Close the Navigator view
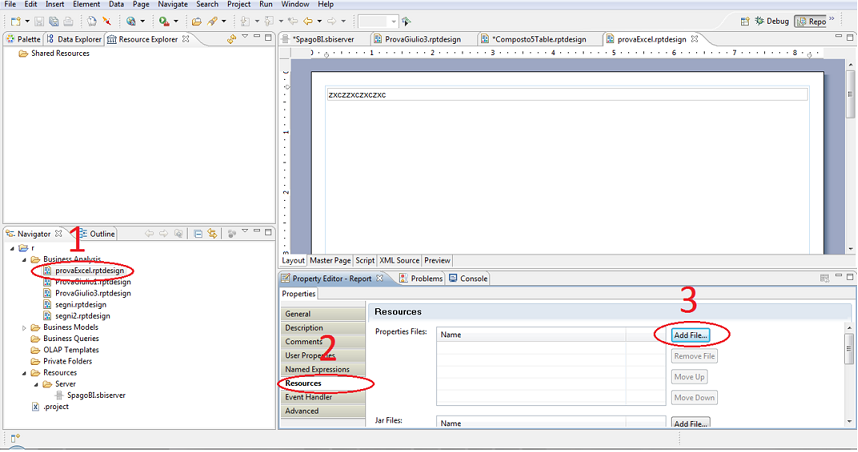 (59, 234)
